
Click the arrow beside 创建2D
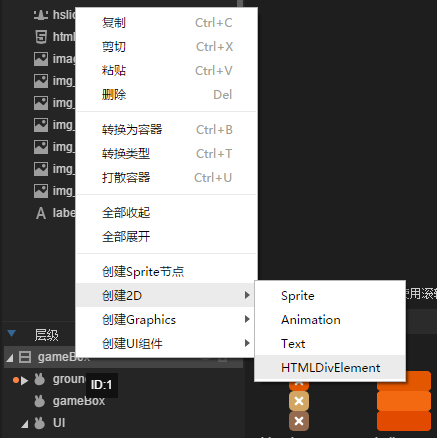click(x=247, y=295)
